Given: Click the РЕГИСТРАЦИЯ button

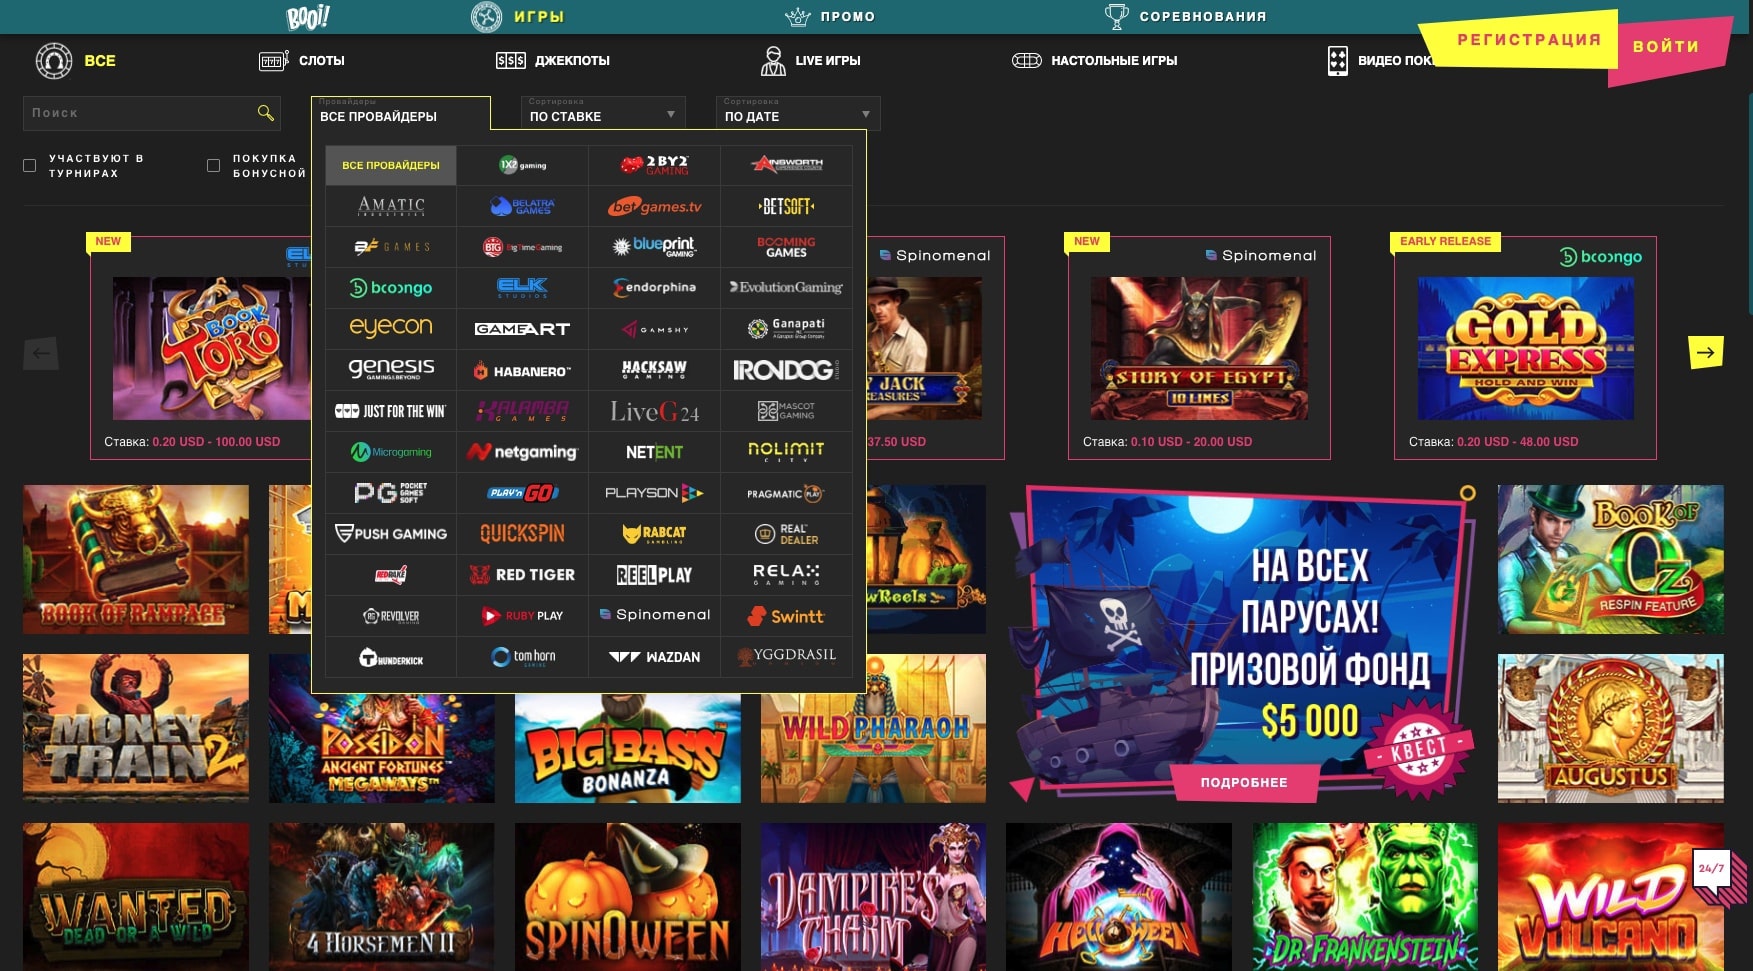Looking at the screenshot, I should tap(1529, 38).
